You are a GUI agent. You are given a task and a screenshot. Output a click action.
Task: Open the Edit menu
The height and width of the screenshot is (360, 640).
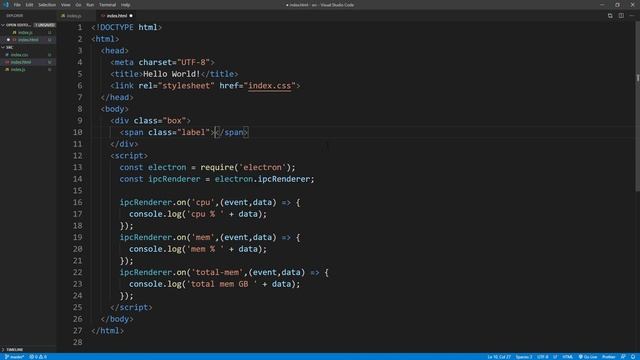[29, 5]
